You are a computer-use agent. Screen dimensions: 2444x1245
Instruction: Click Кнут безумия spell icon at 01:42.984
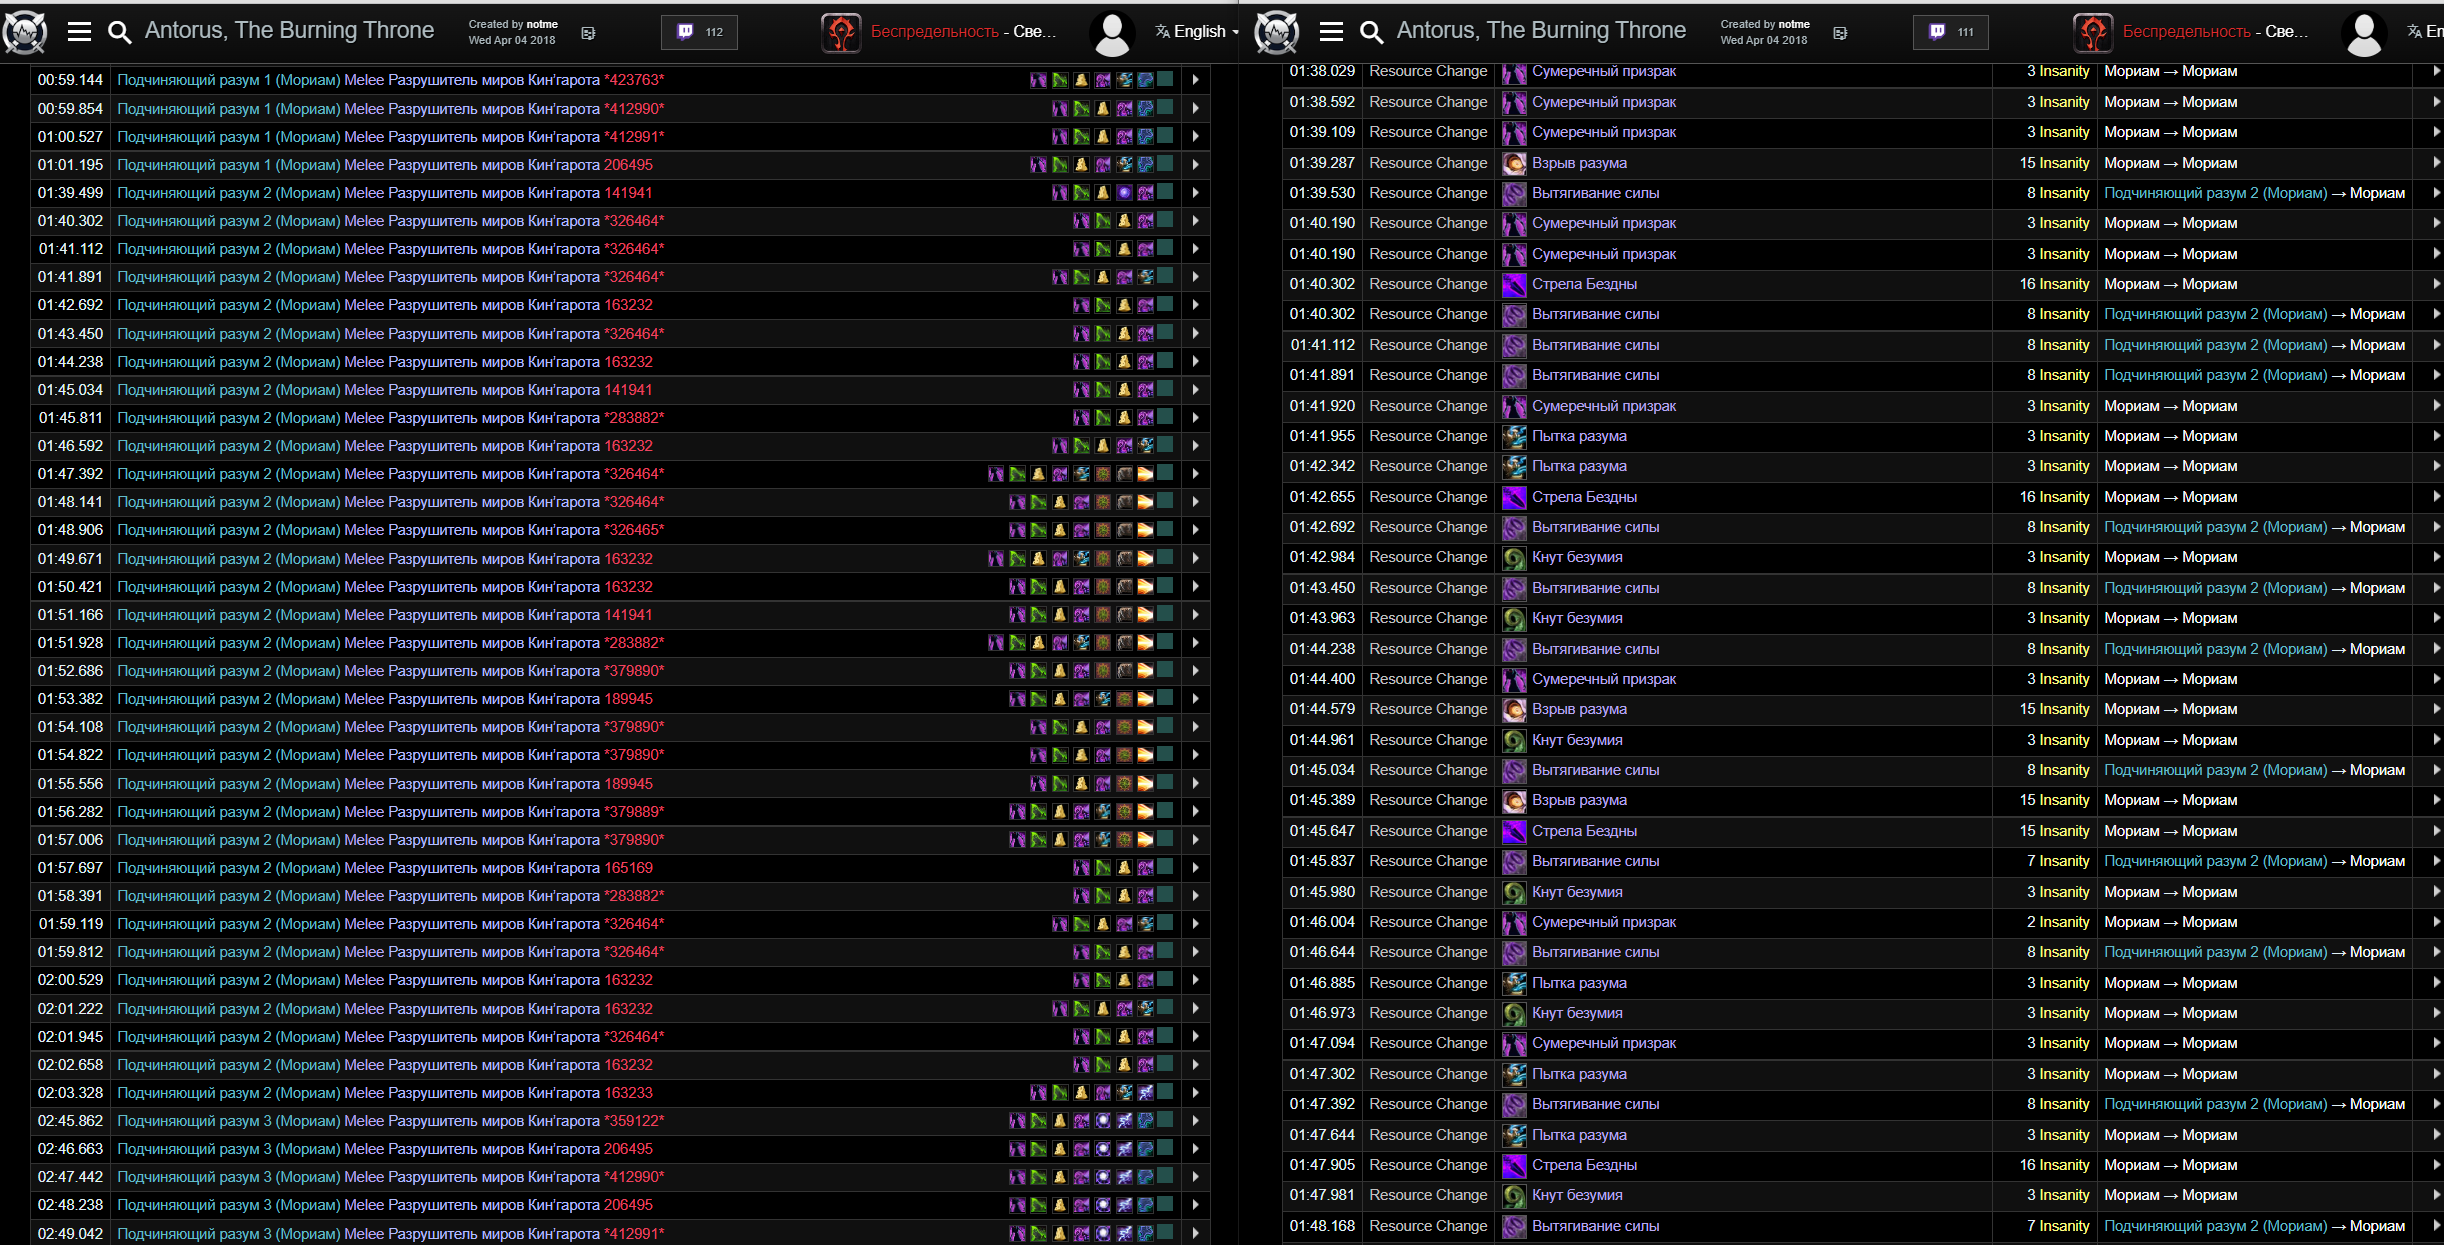click(1514, 557)
